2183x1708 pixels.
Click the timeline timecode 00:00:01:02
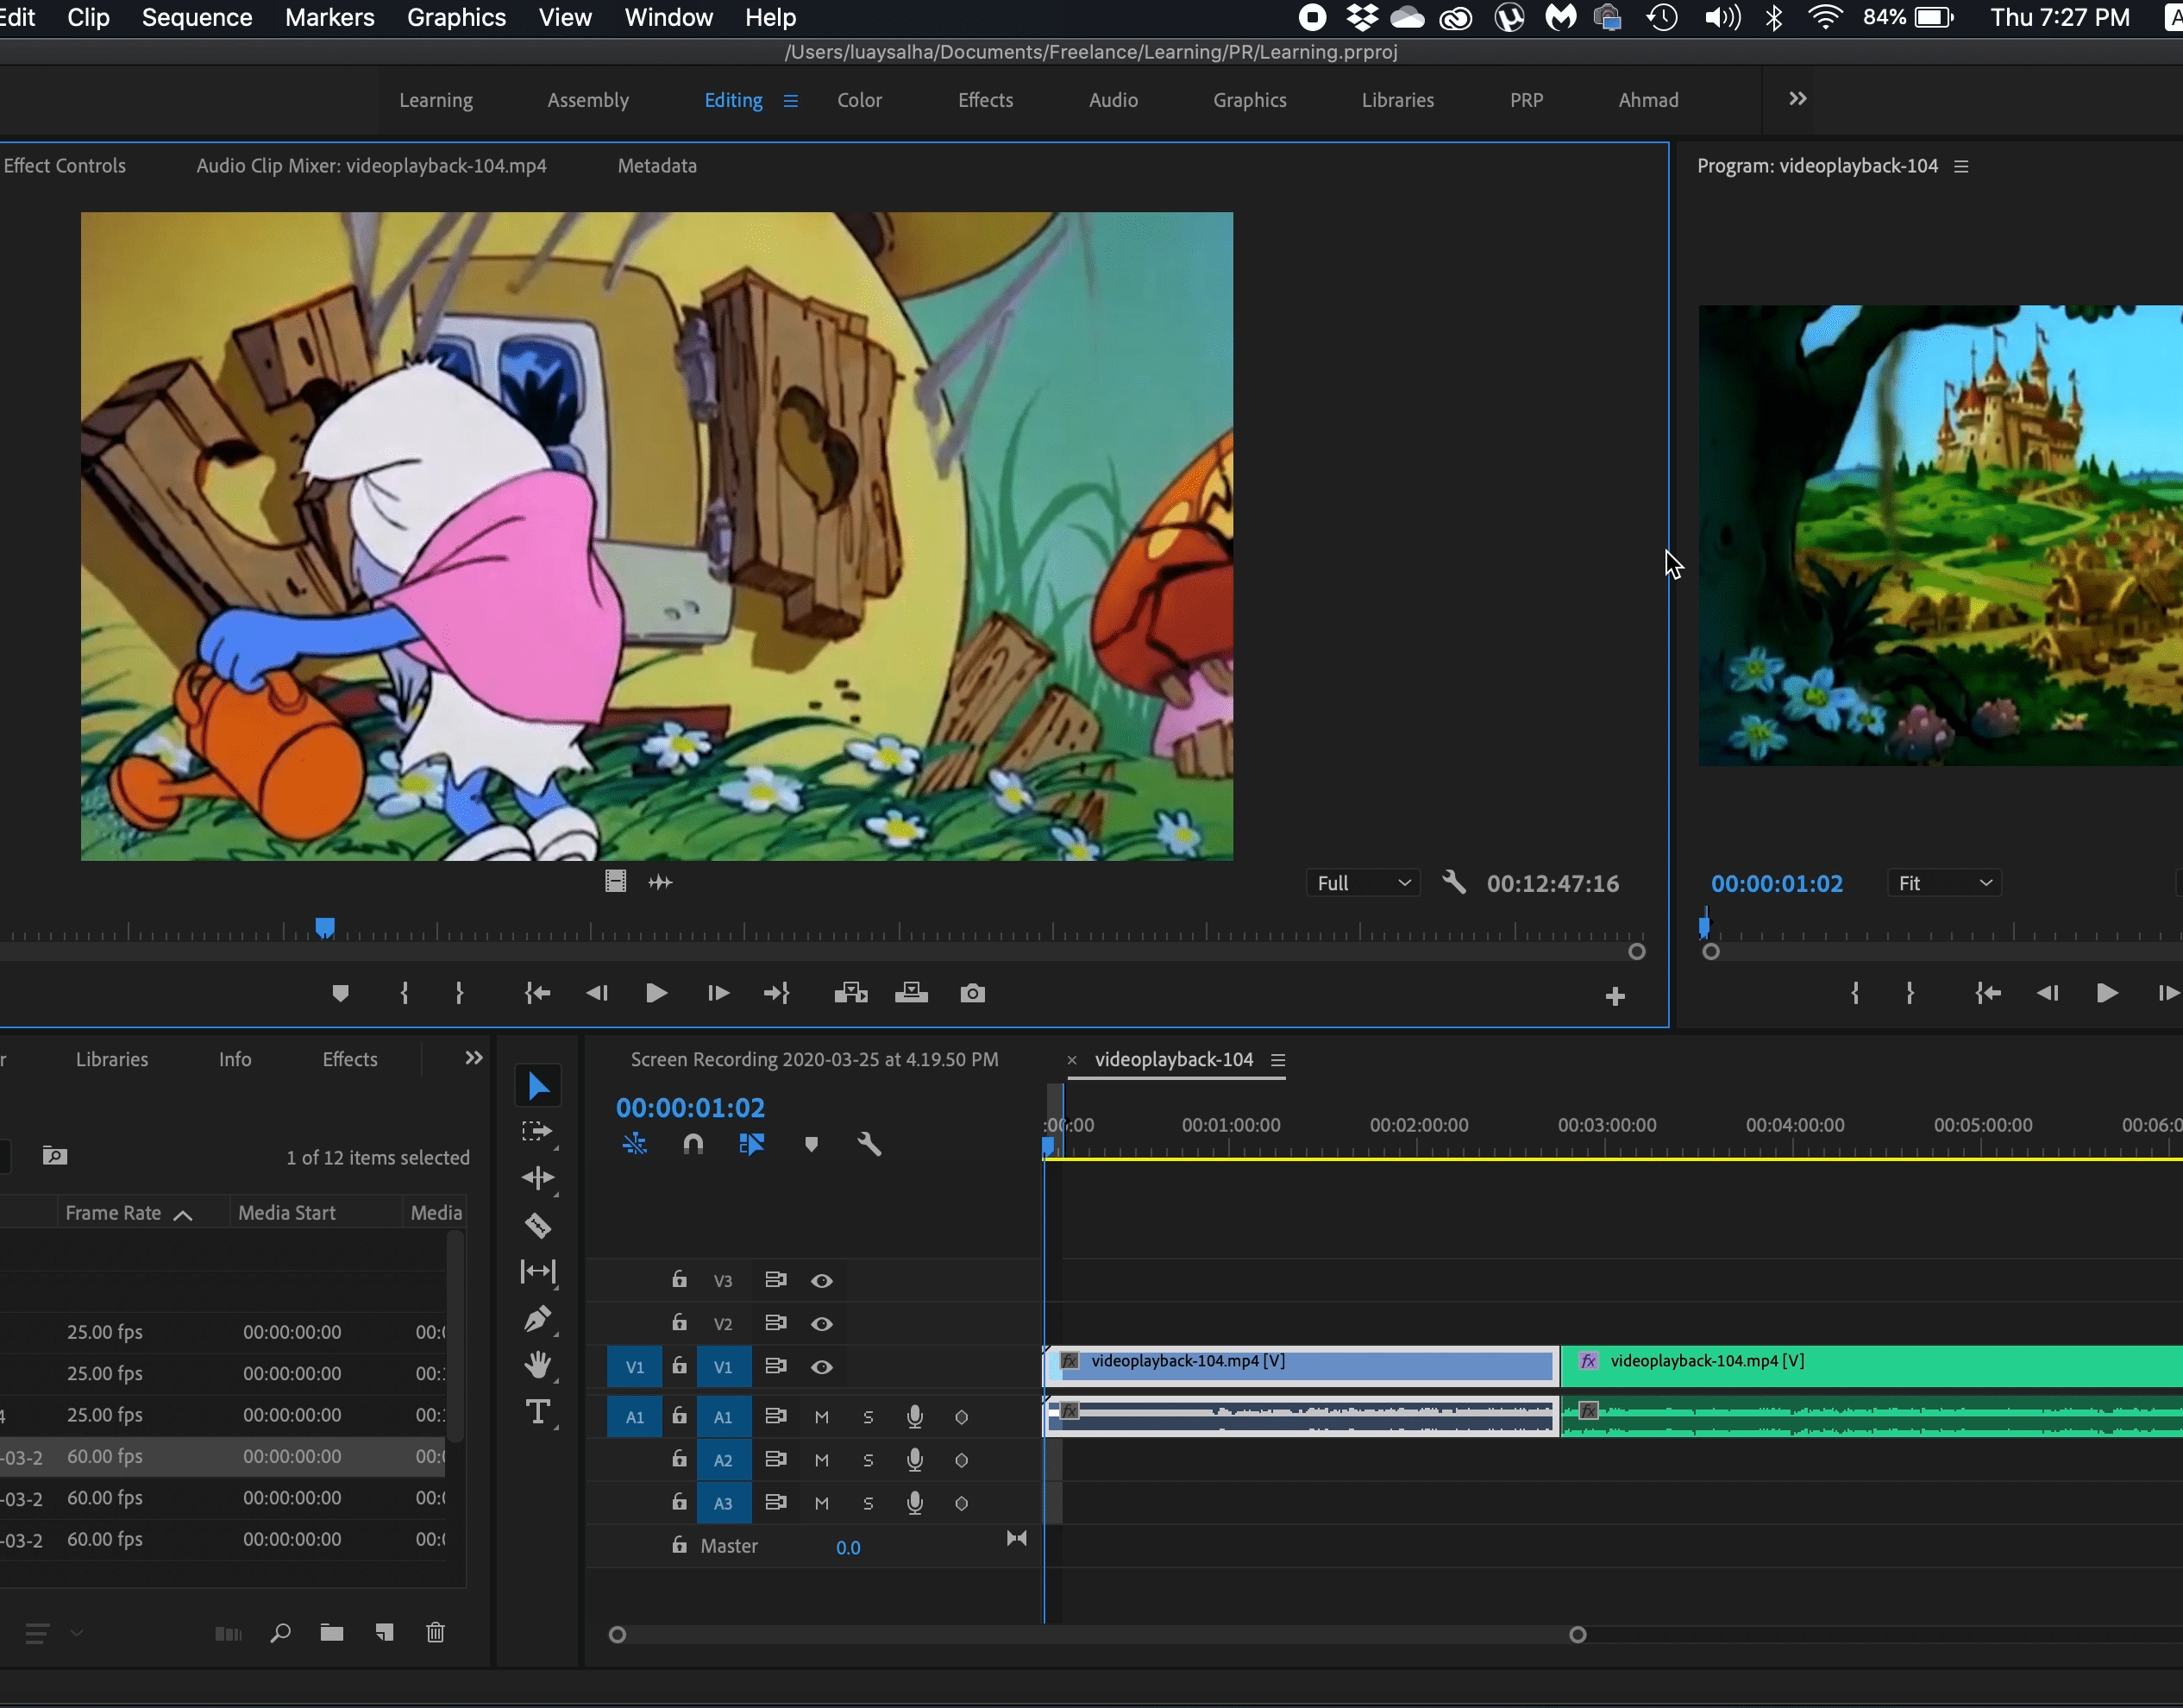(690, 1108)
